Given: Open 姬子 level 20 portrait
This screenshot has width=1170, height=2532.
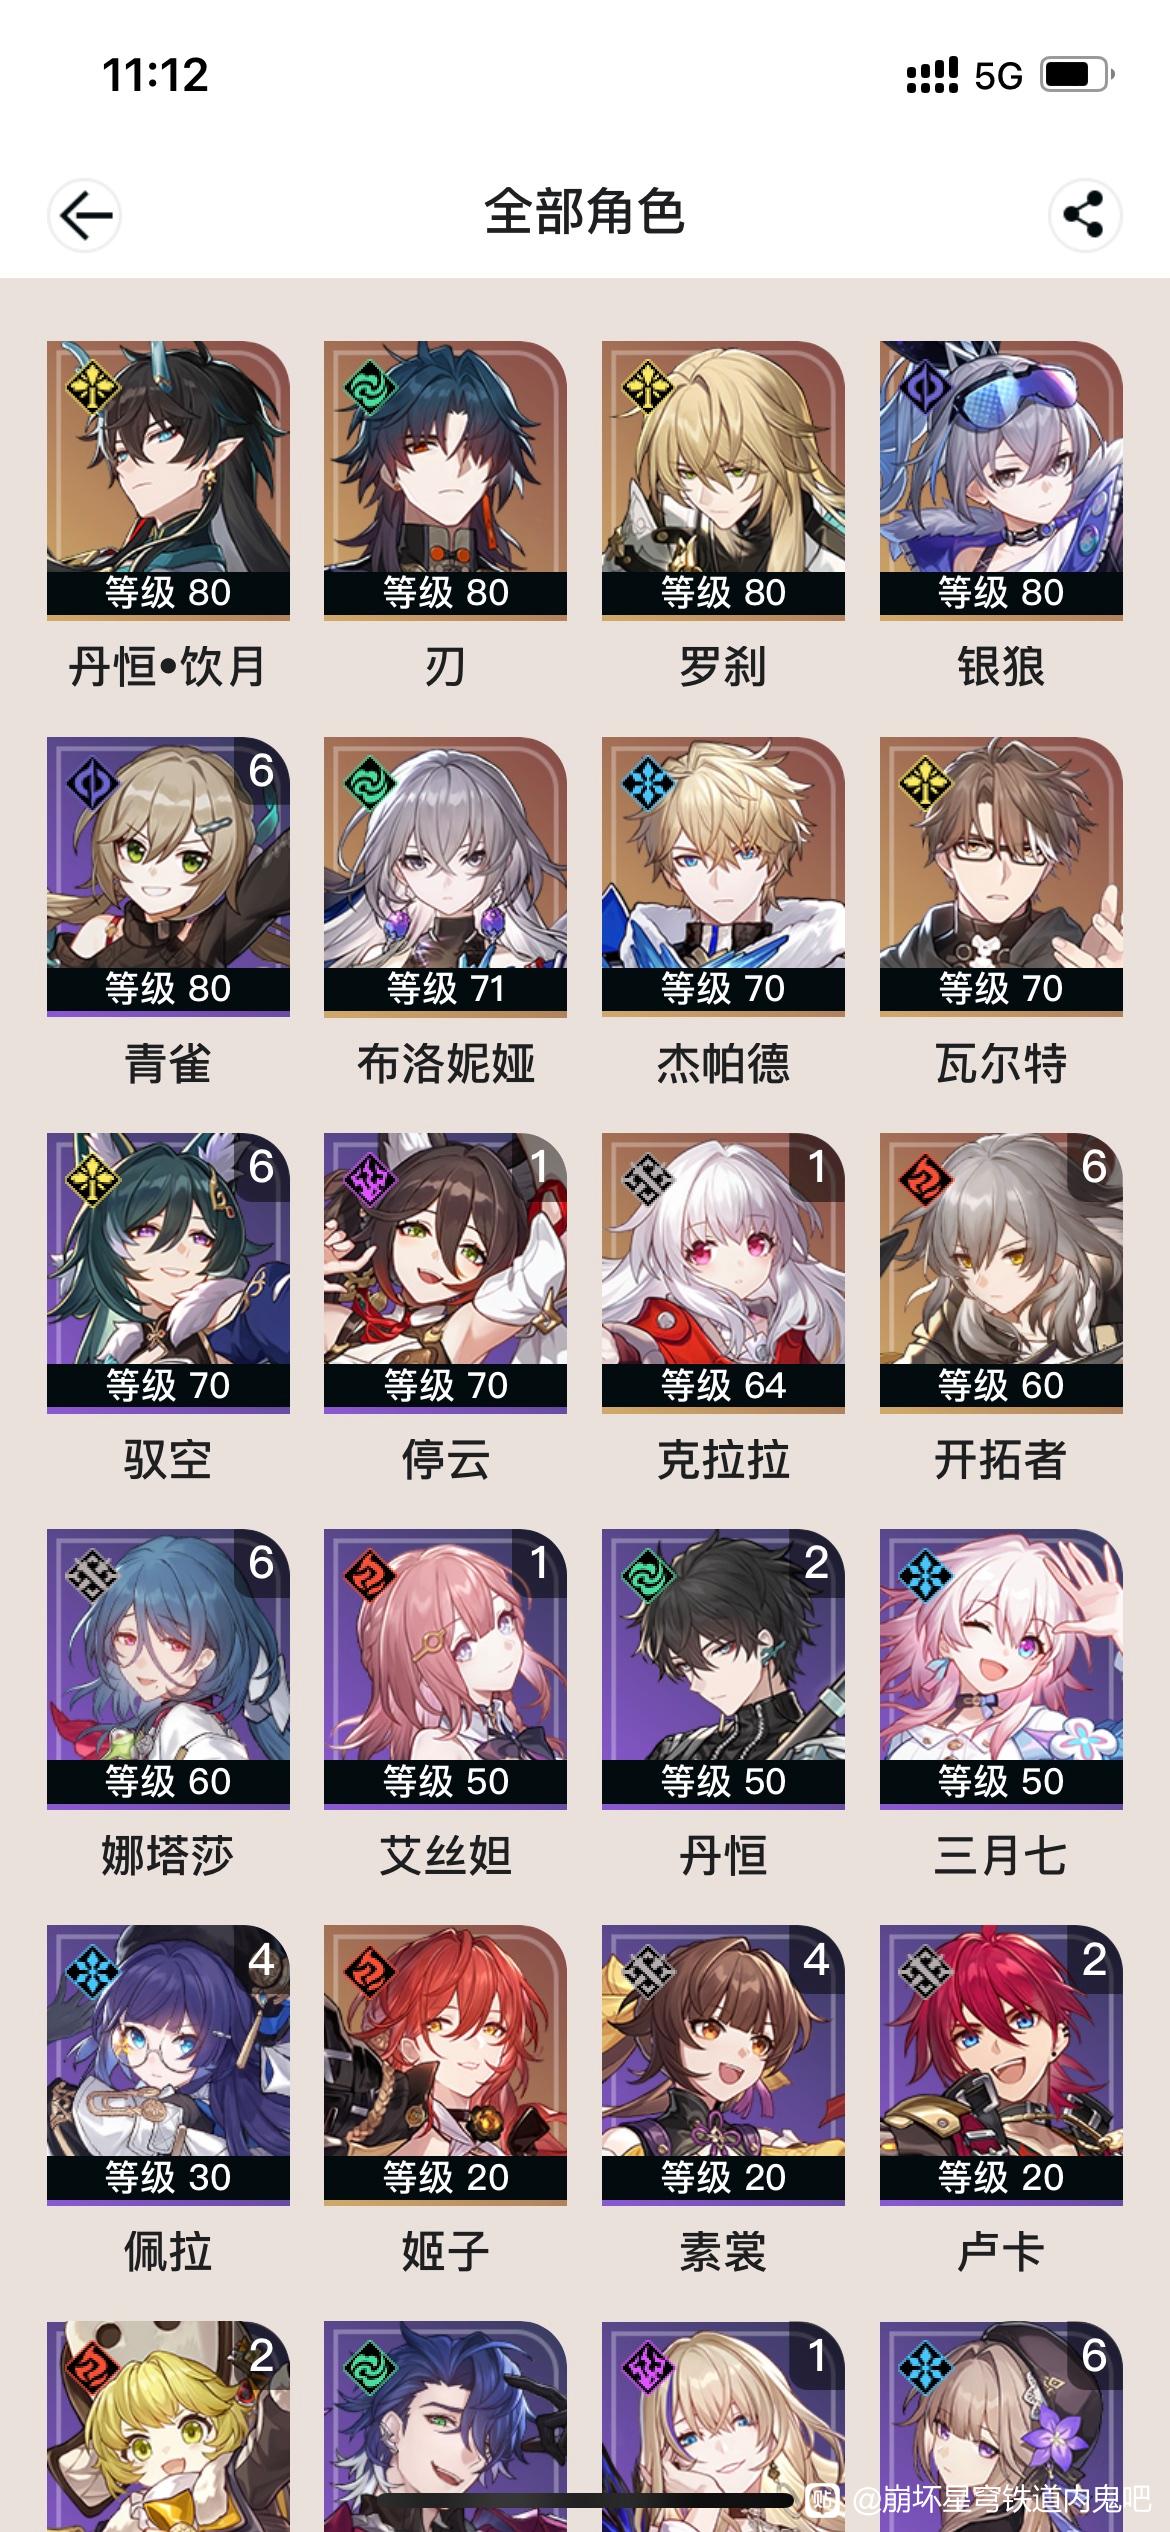Looking at the screenshot, I should click(445, 2064).
